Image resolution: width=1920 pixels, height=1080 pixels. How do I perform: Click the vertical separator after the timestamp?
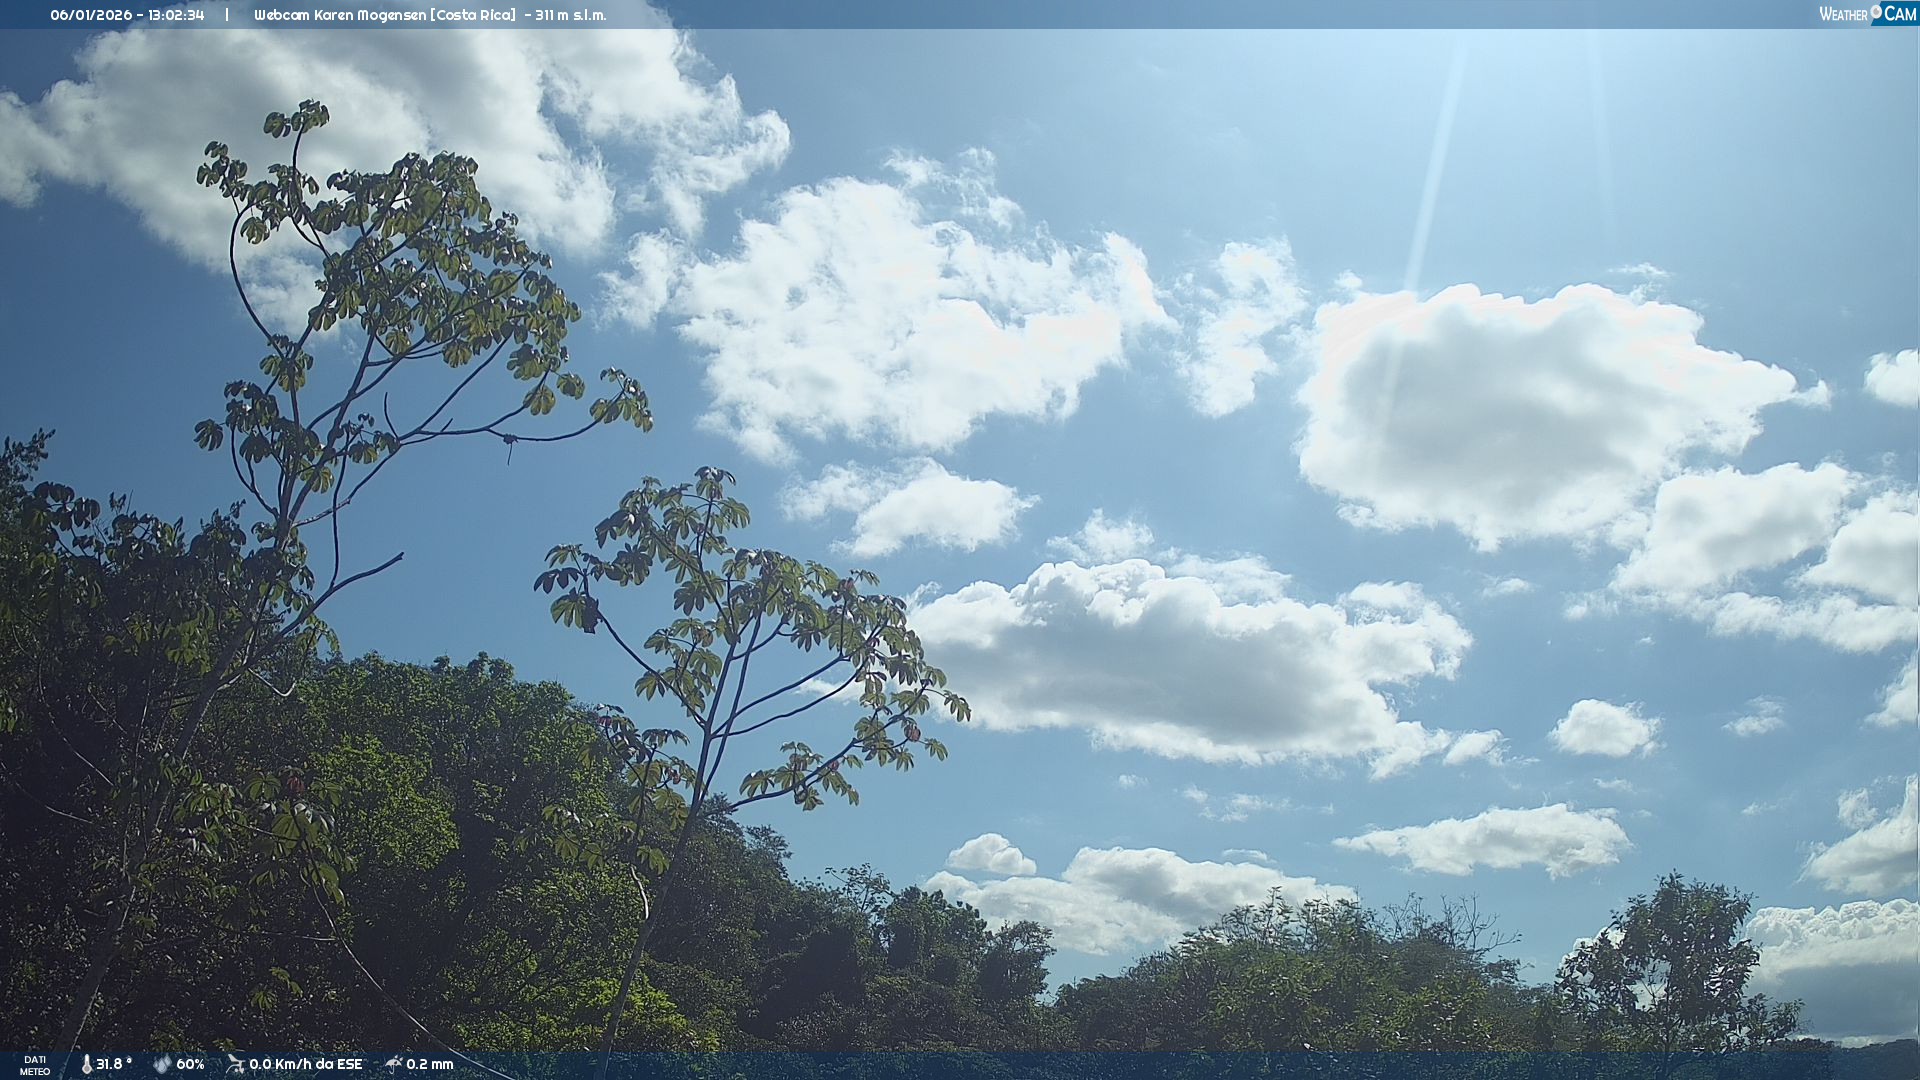pos(227,15)
